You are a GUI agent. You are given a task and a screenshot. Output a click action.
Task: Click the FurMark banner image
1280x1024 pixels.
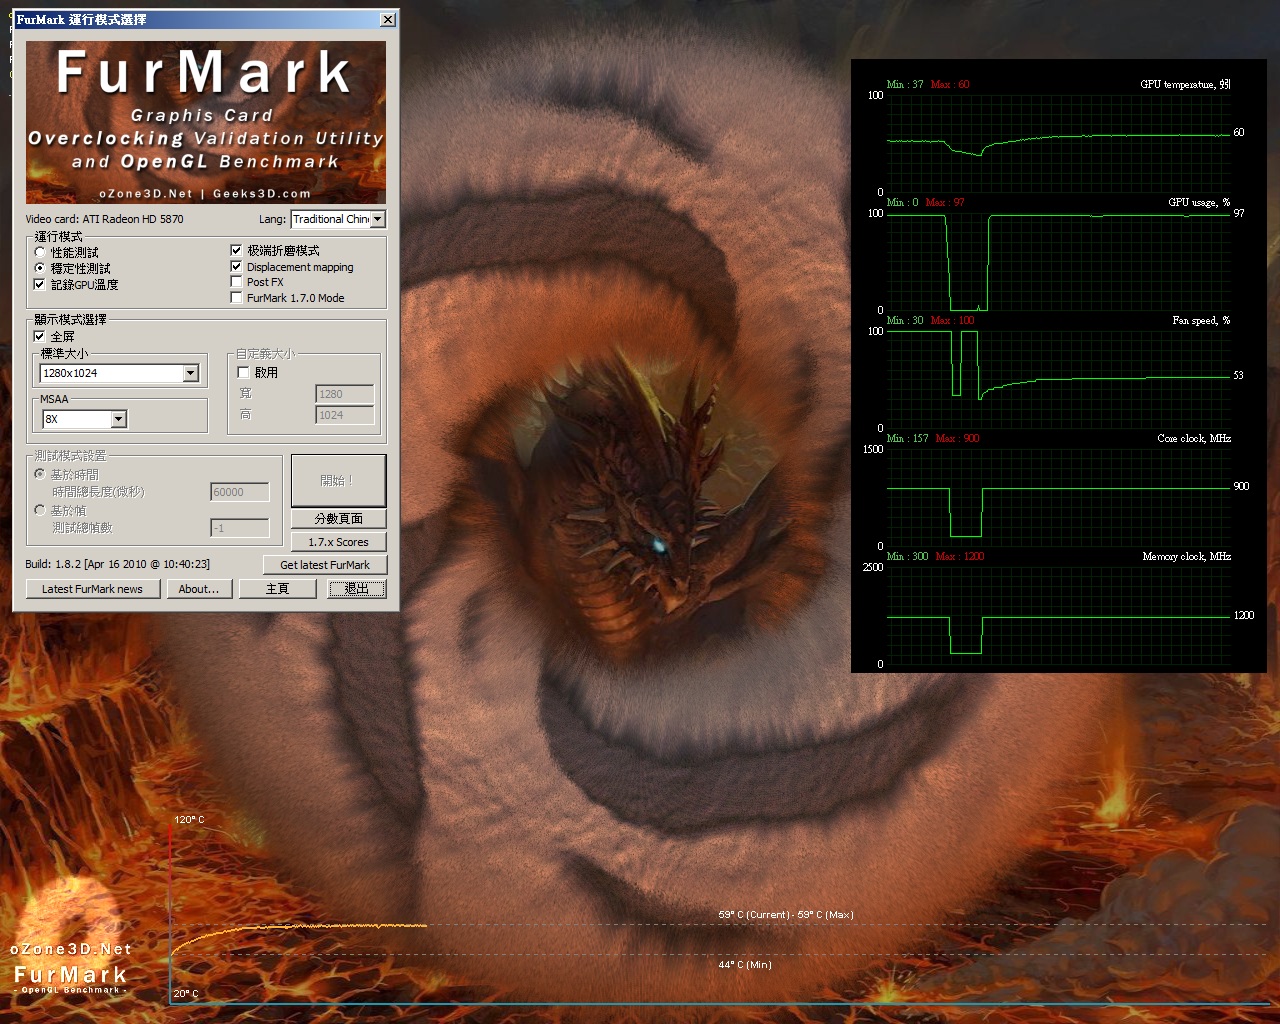(206, 123)
